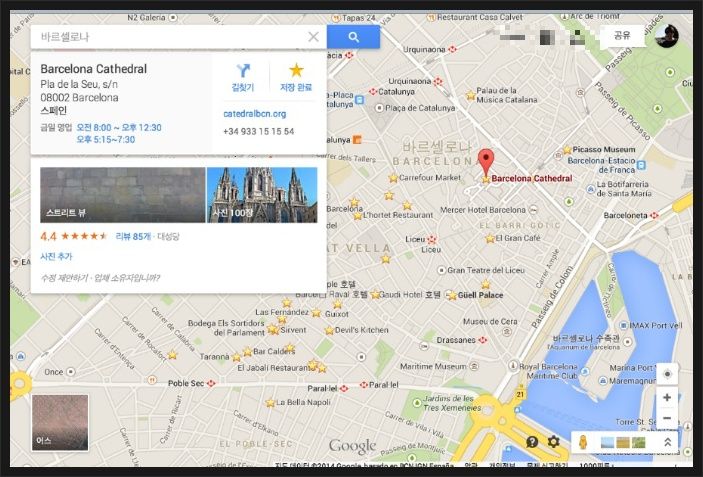This screenshot has height=477, width=703.
Task: Zoom in with the plus button
Action: (667, 397)
